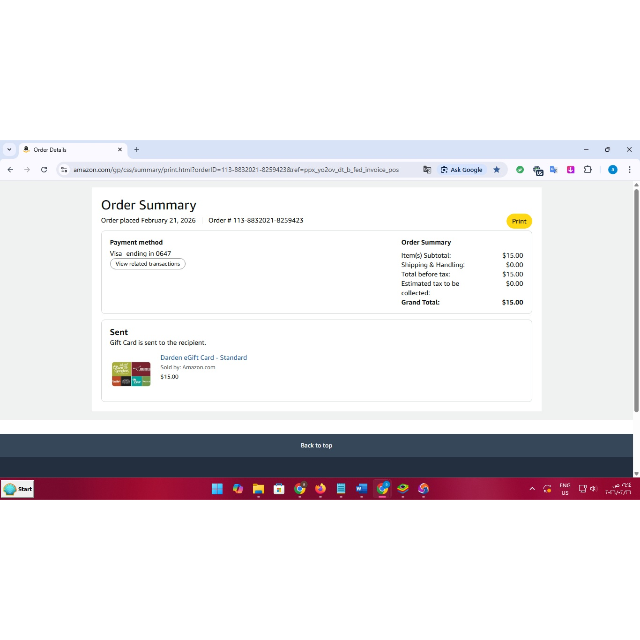
Task: Click View related transactions button
Action: click(x=148, y=264)
